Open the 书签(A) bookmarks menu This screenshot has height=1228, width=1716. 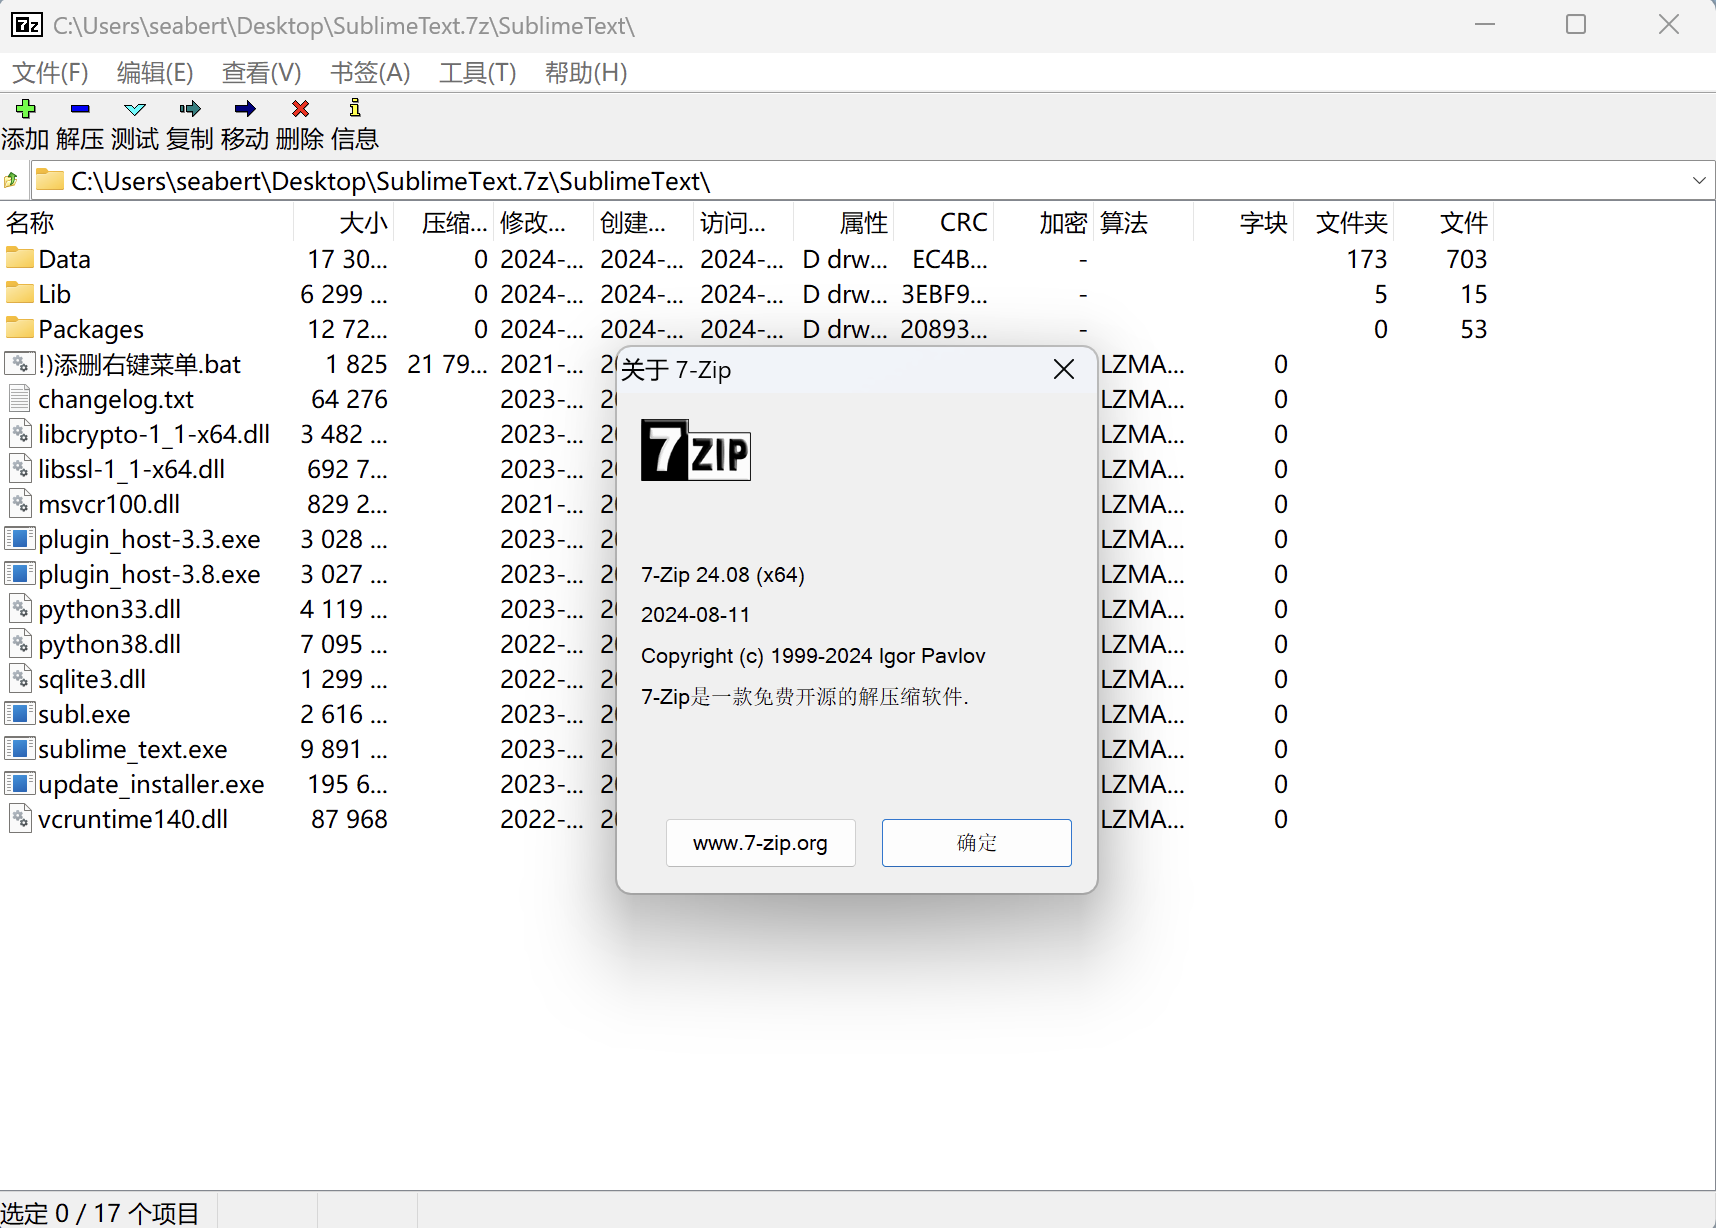[370, 73]
